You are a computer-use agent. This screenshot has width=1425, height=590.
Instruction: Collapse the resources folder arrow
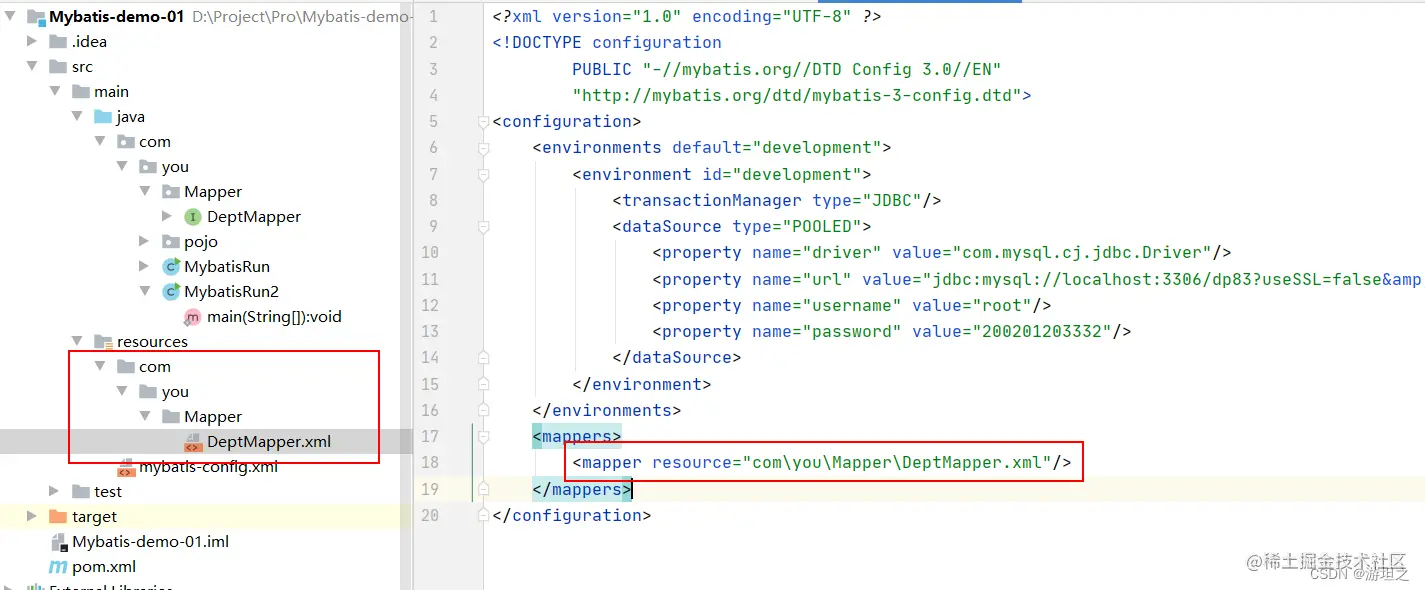click(77, 341)
